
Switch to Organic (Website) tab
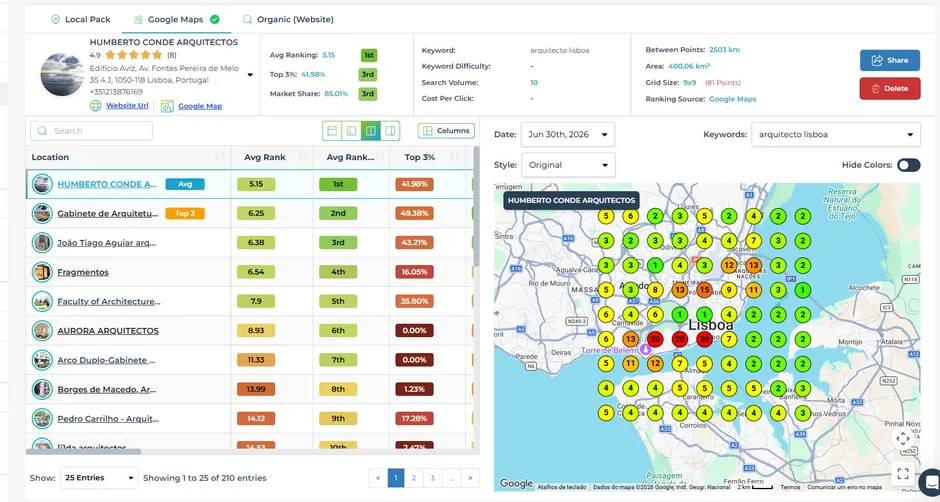click(x=288, y=19)
